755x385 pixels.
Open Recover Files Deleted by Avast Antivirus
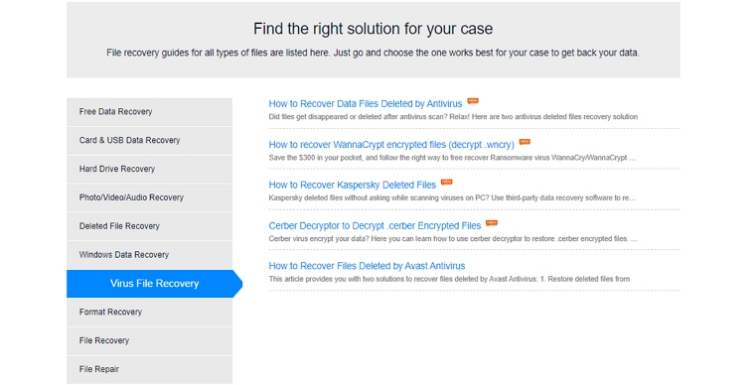tap(367, 266)
